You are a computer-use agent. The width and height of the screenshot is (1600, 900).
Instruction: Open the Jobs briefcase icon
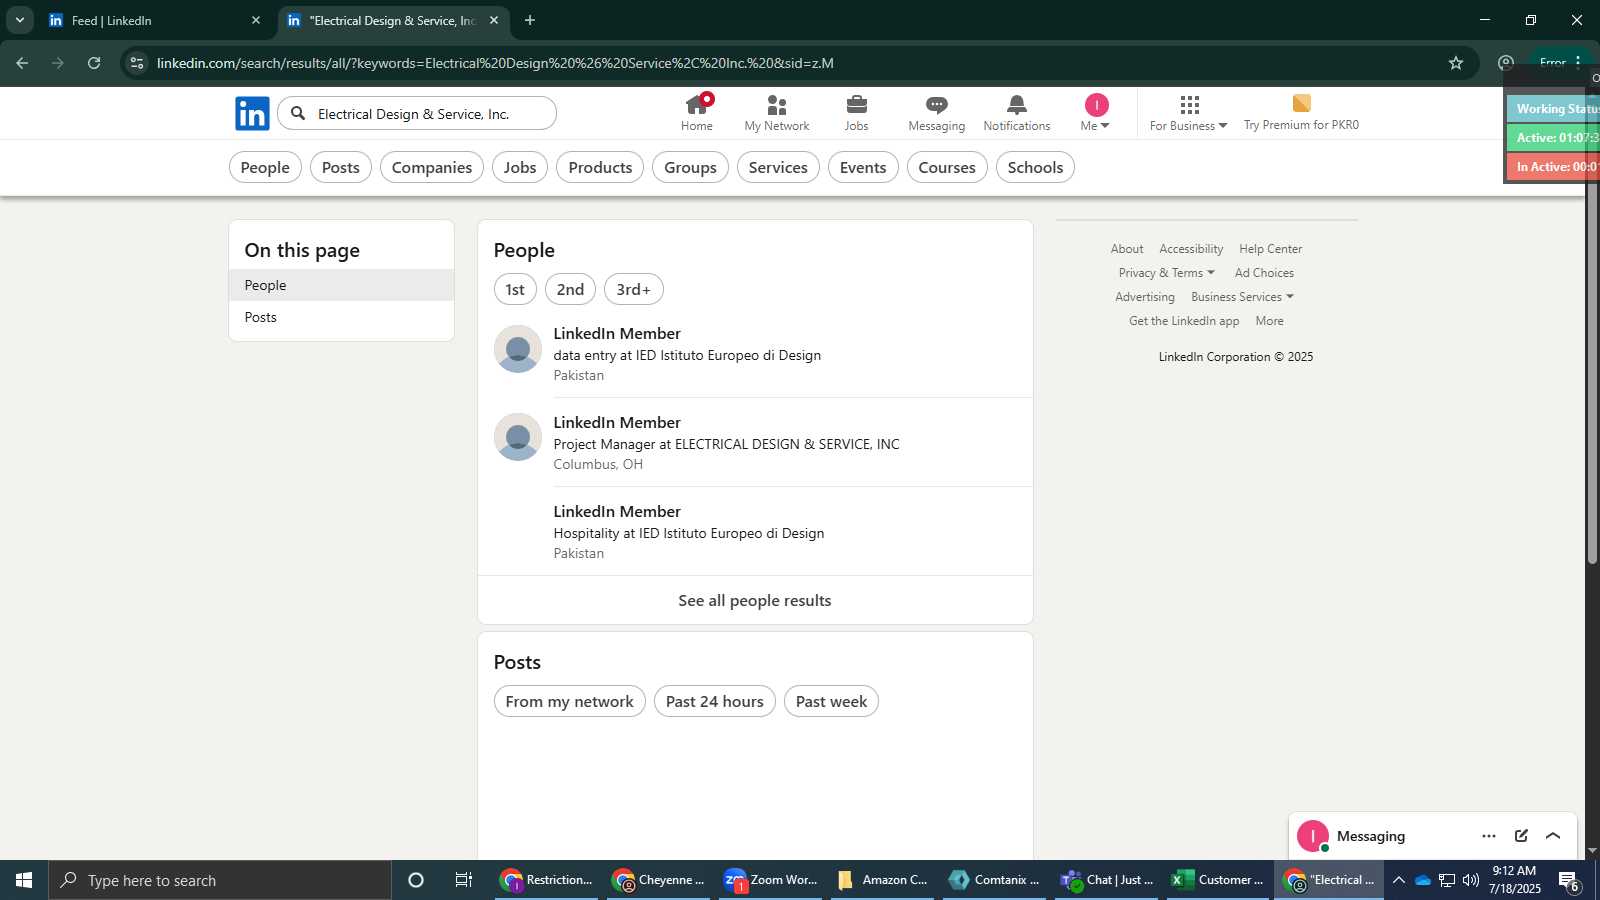click(856, 113)
